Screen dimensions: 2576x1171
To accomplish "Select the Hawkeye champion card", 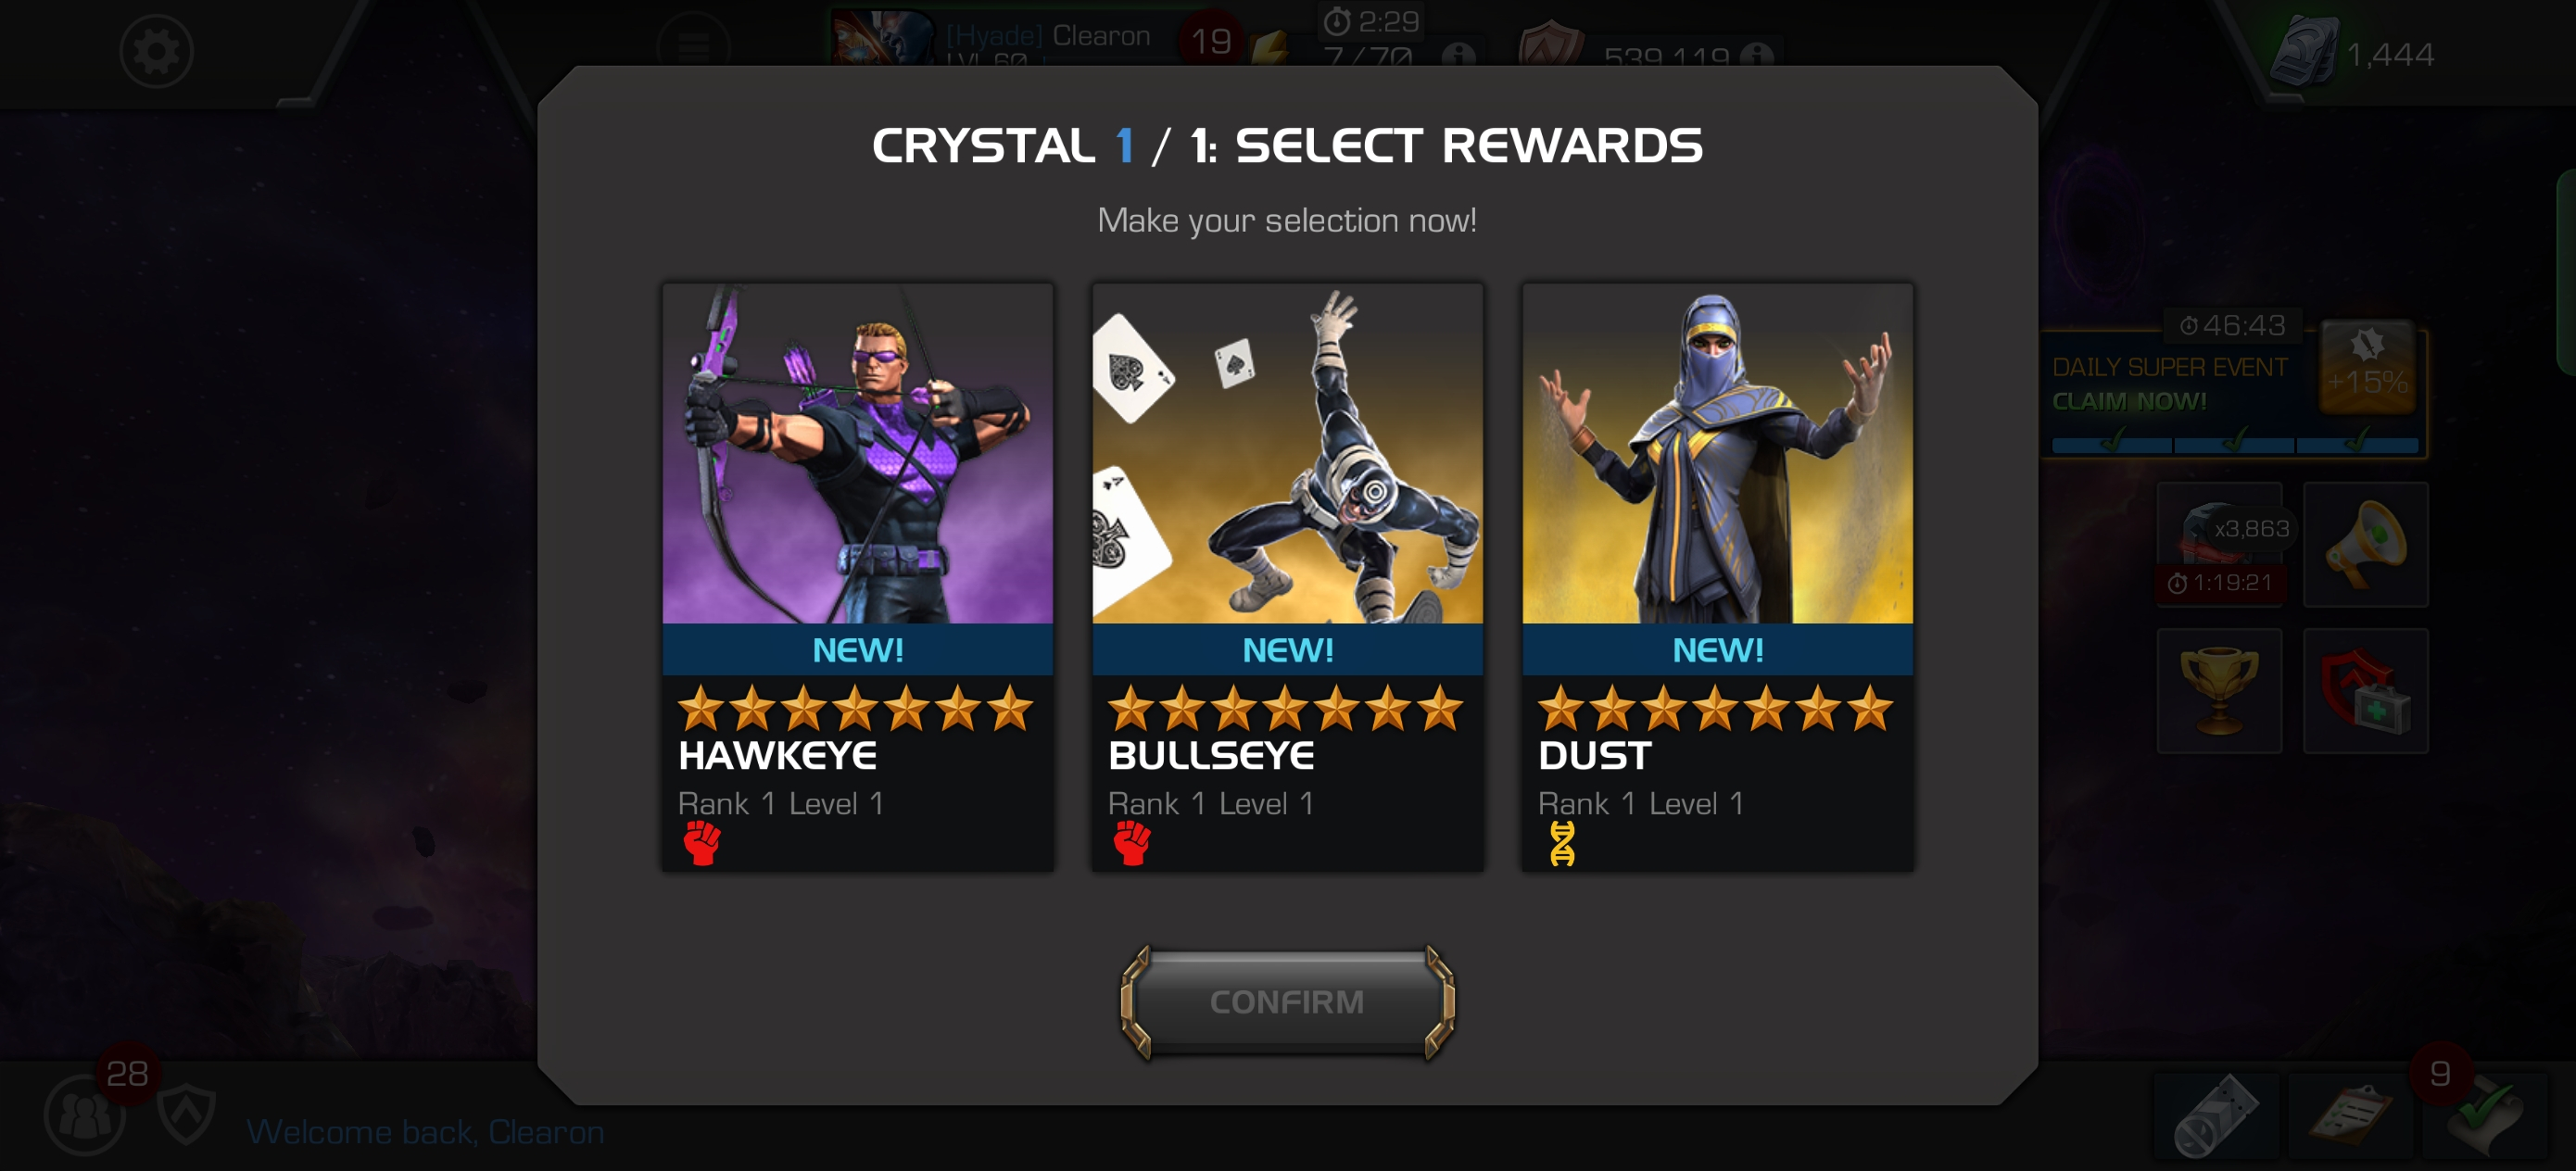I will 857,577.
